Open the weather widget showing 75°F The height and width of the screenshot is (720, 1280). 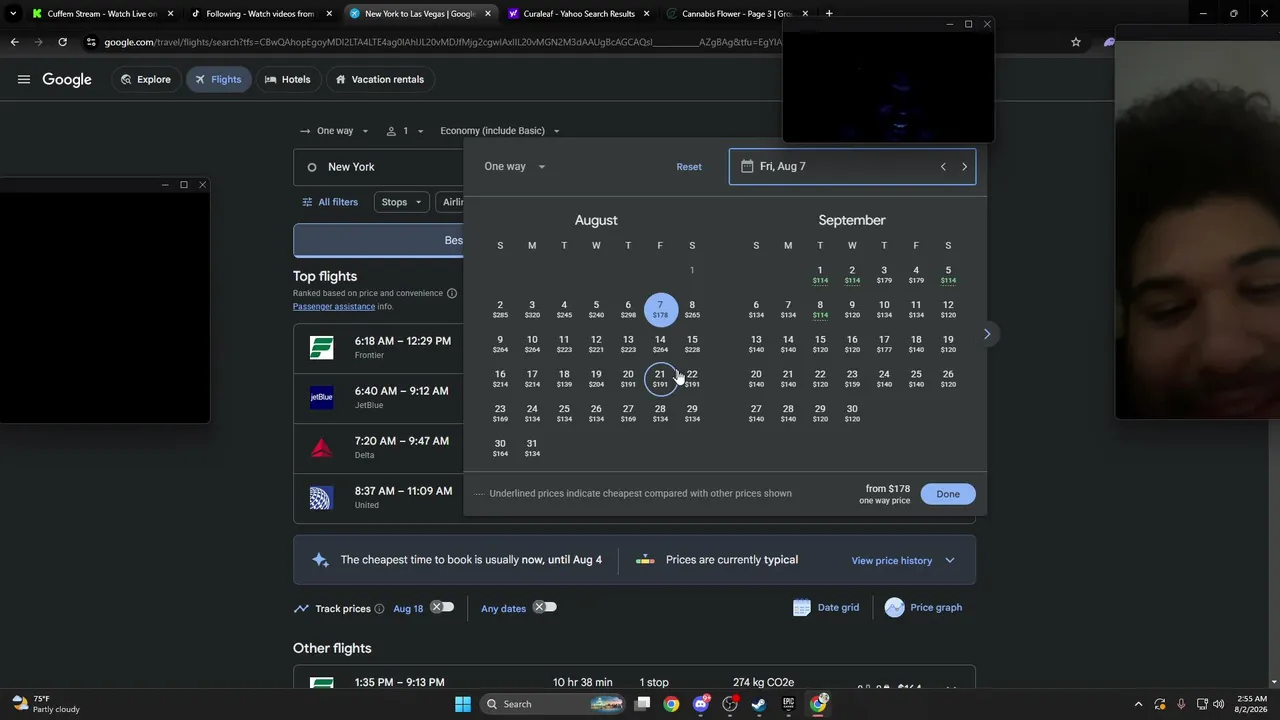[44, 704]
